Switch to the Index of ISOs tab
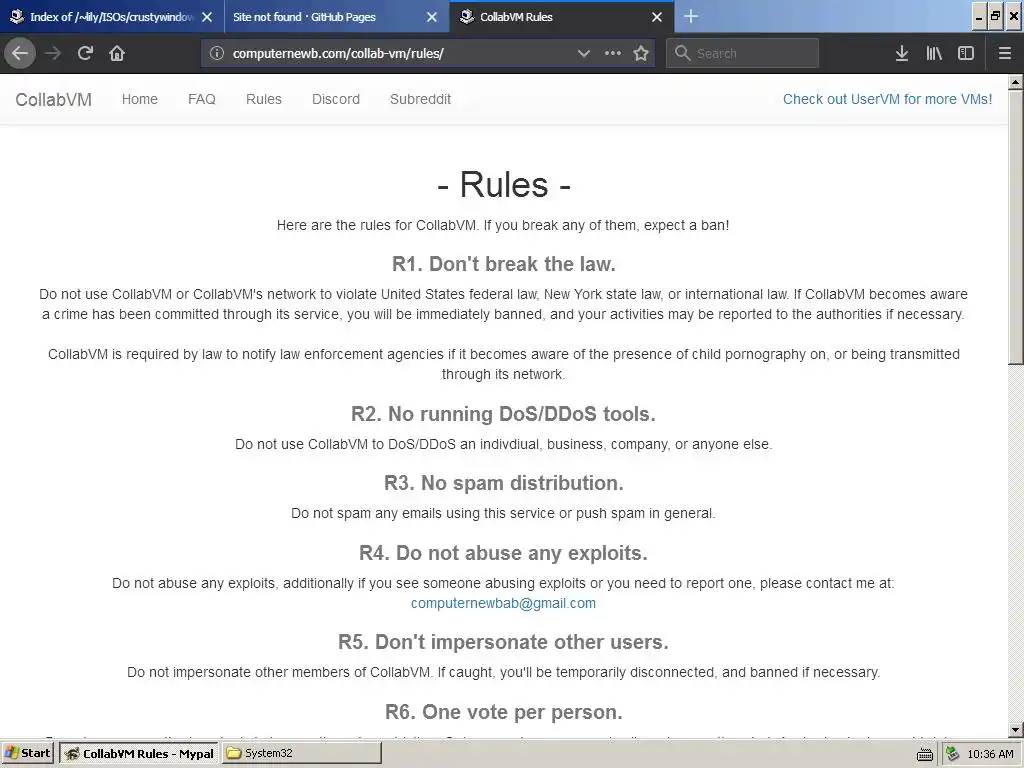Image resolution: width=1024 pixels, height=768 pixels. [x=112, y=17]
